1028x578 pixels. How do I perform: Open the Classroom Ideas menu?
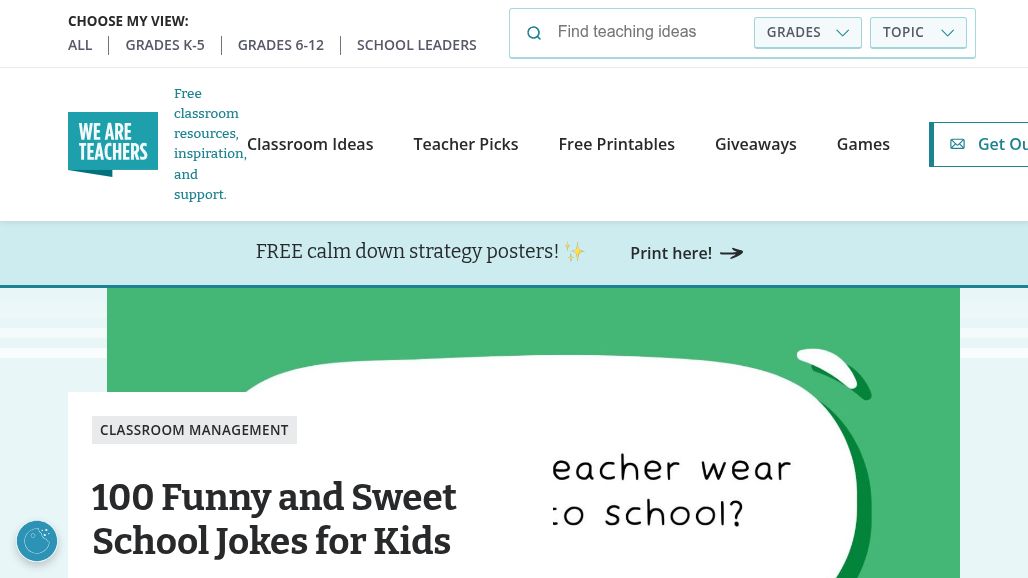[x=310, y=144]
